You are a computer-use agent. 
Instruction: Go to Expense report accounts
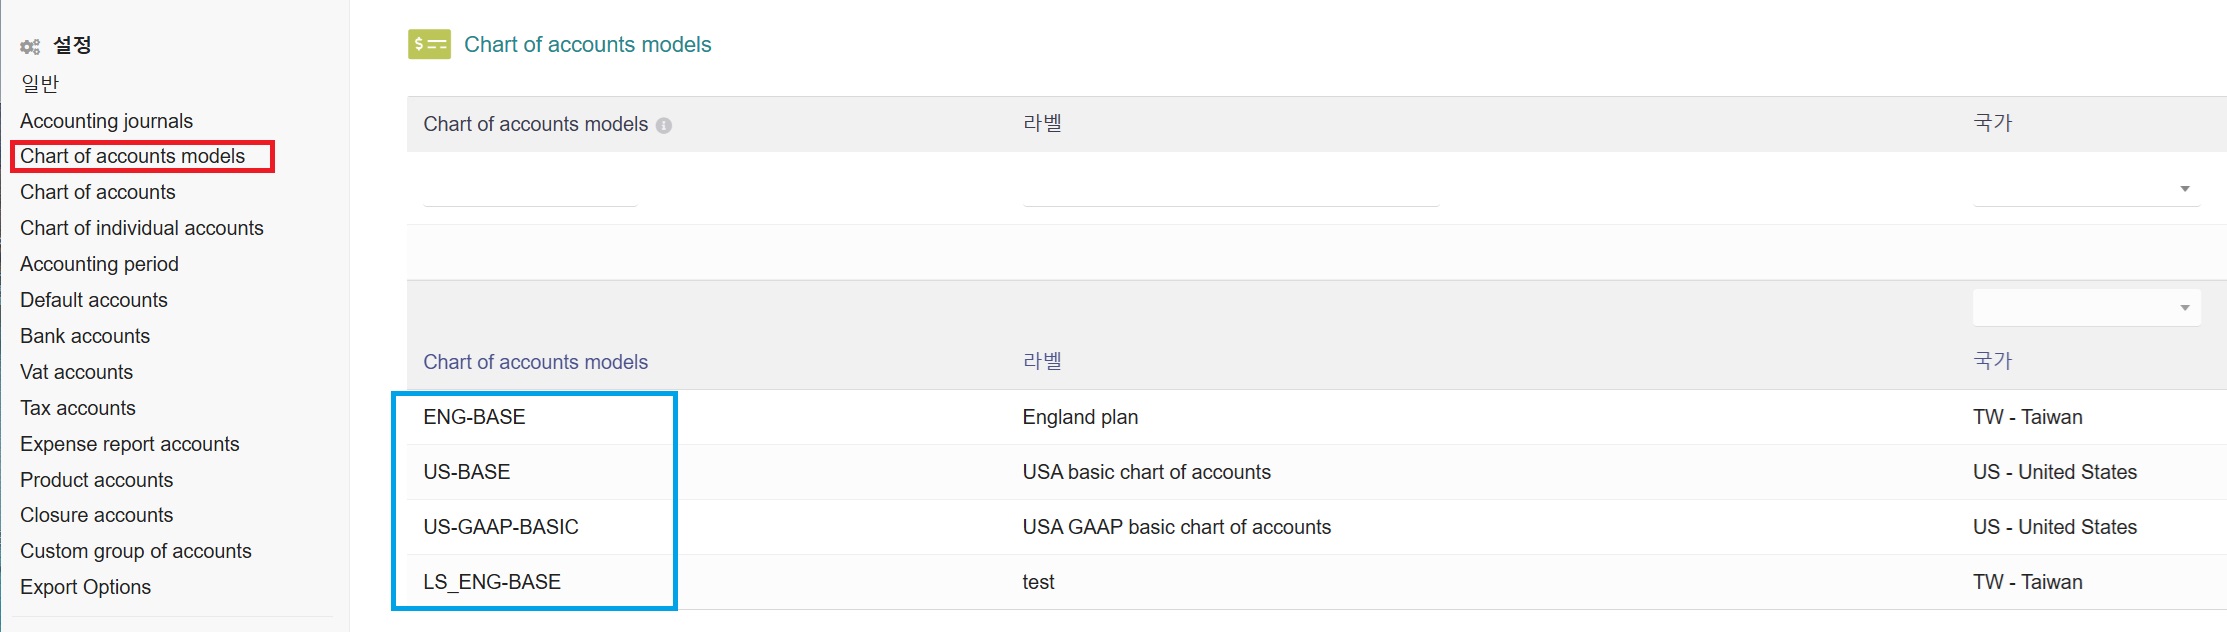129,444
